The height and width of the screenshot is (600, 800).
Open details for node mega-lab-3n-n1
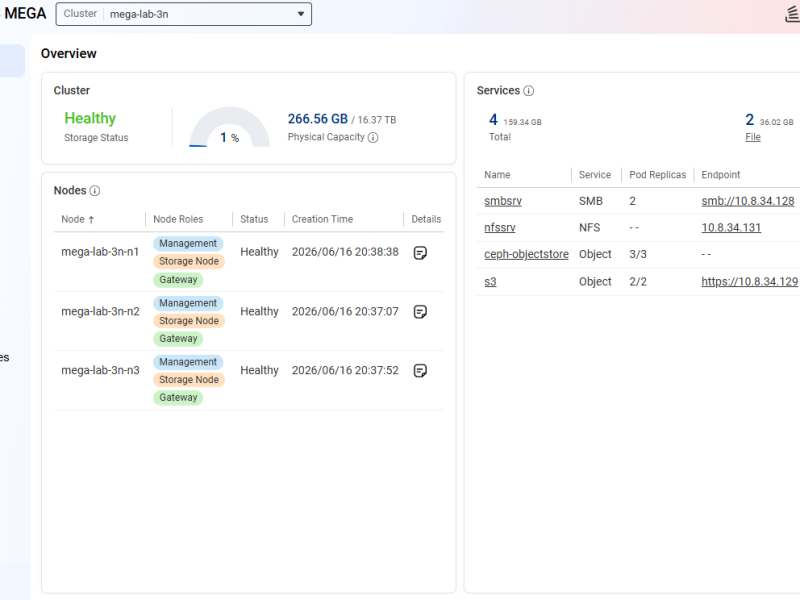420,253
